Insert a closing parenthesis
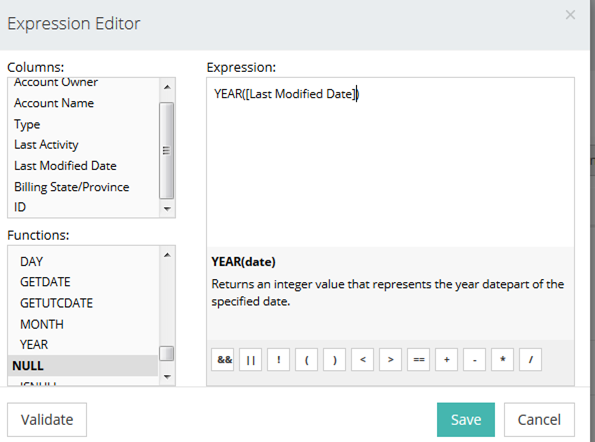Image resolution: width=595 pixels, height=442 pixels. (x=335, y=360)
